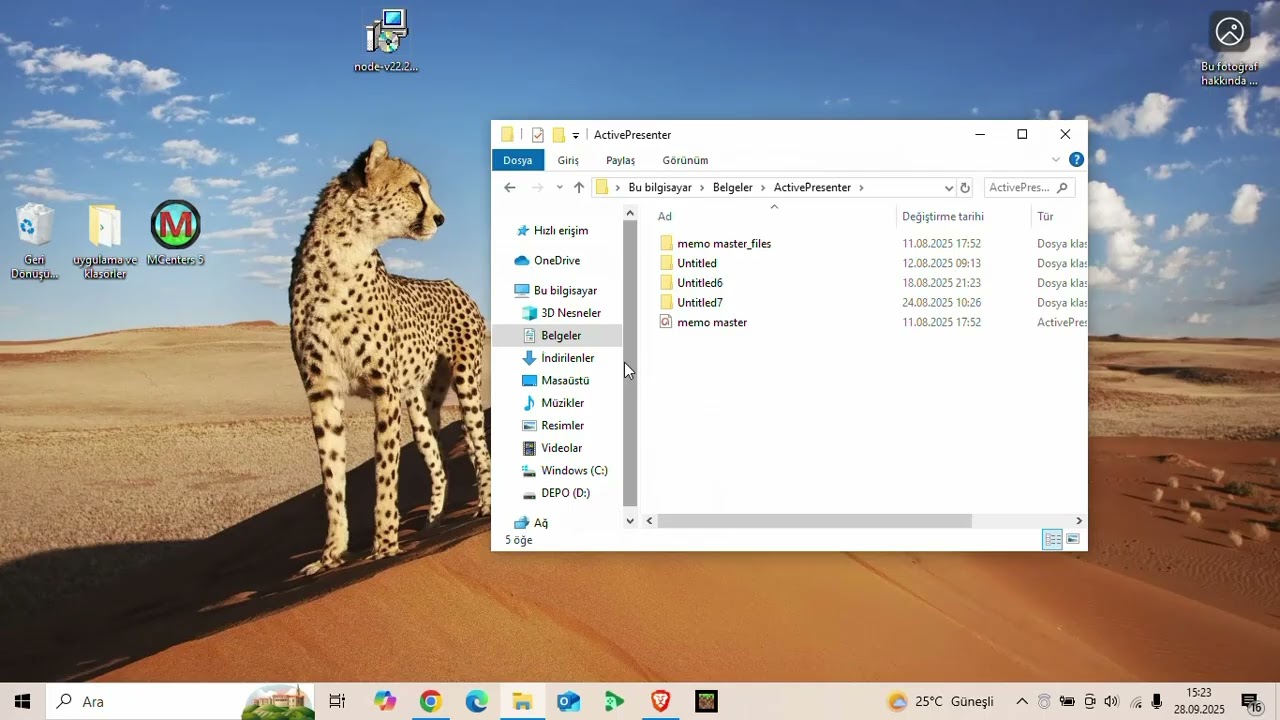1280x720 pixels.
Task: Click 'Belgeler' in the address breadcrumb
Action: point(733,187)
